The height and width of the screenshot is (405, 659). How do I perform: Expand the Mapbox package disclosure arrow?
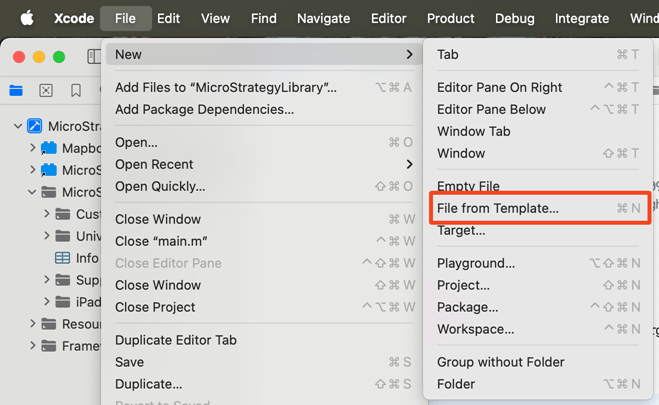pos(33,148)
